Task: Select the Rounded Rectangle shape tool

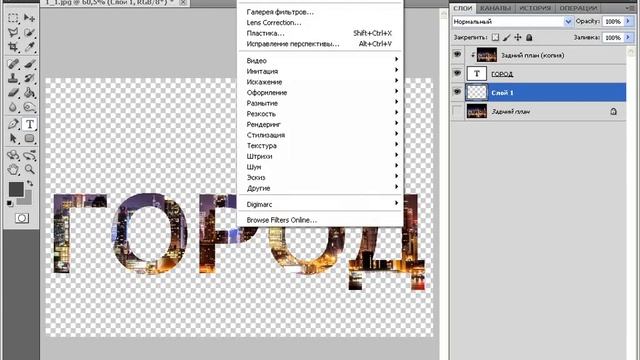Action: 29,138
